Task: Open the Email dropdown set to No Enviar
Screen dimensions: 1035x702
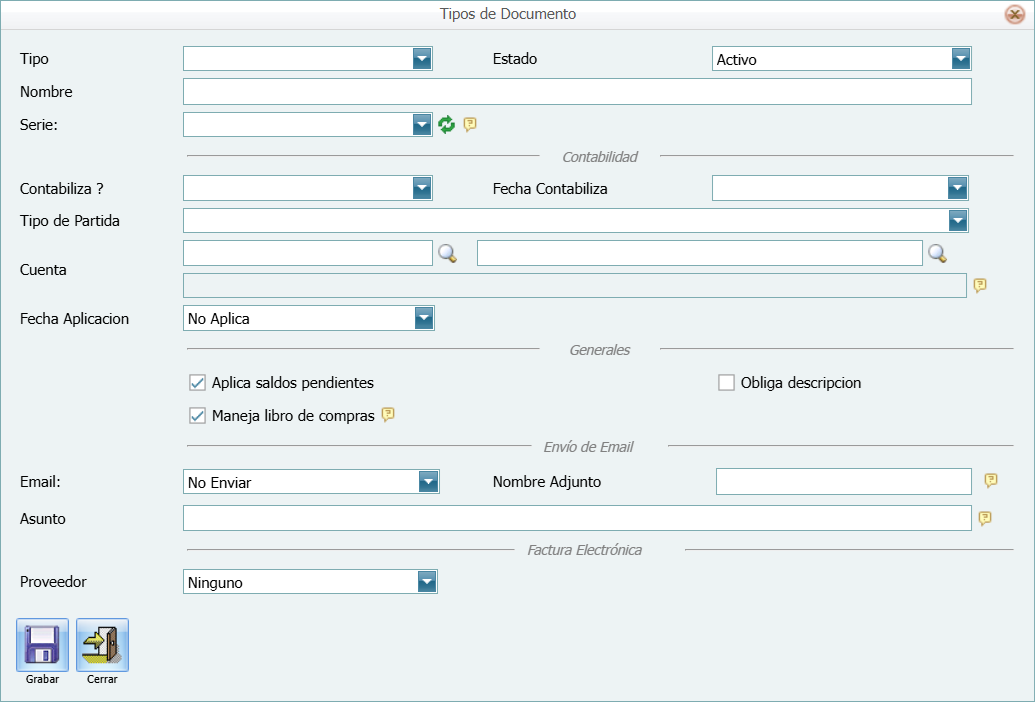Action: pyautogui.click(x=428, y=482)
